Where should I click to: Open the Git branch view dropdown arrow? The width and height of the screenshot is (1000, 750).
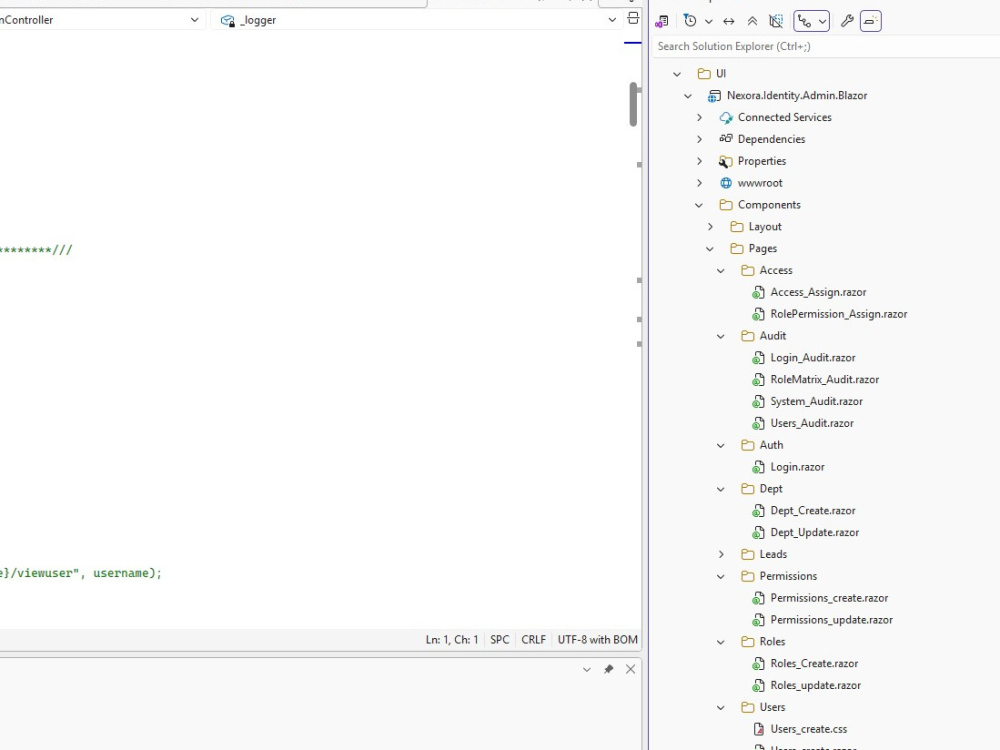(823, 21)
